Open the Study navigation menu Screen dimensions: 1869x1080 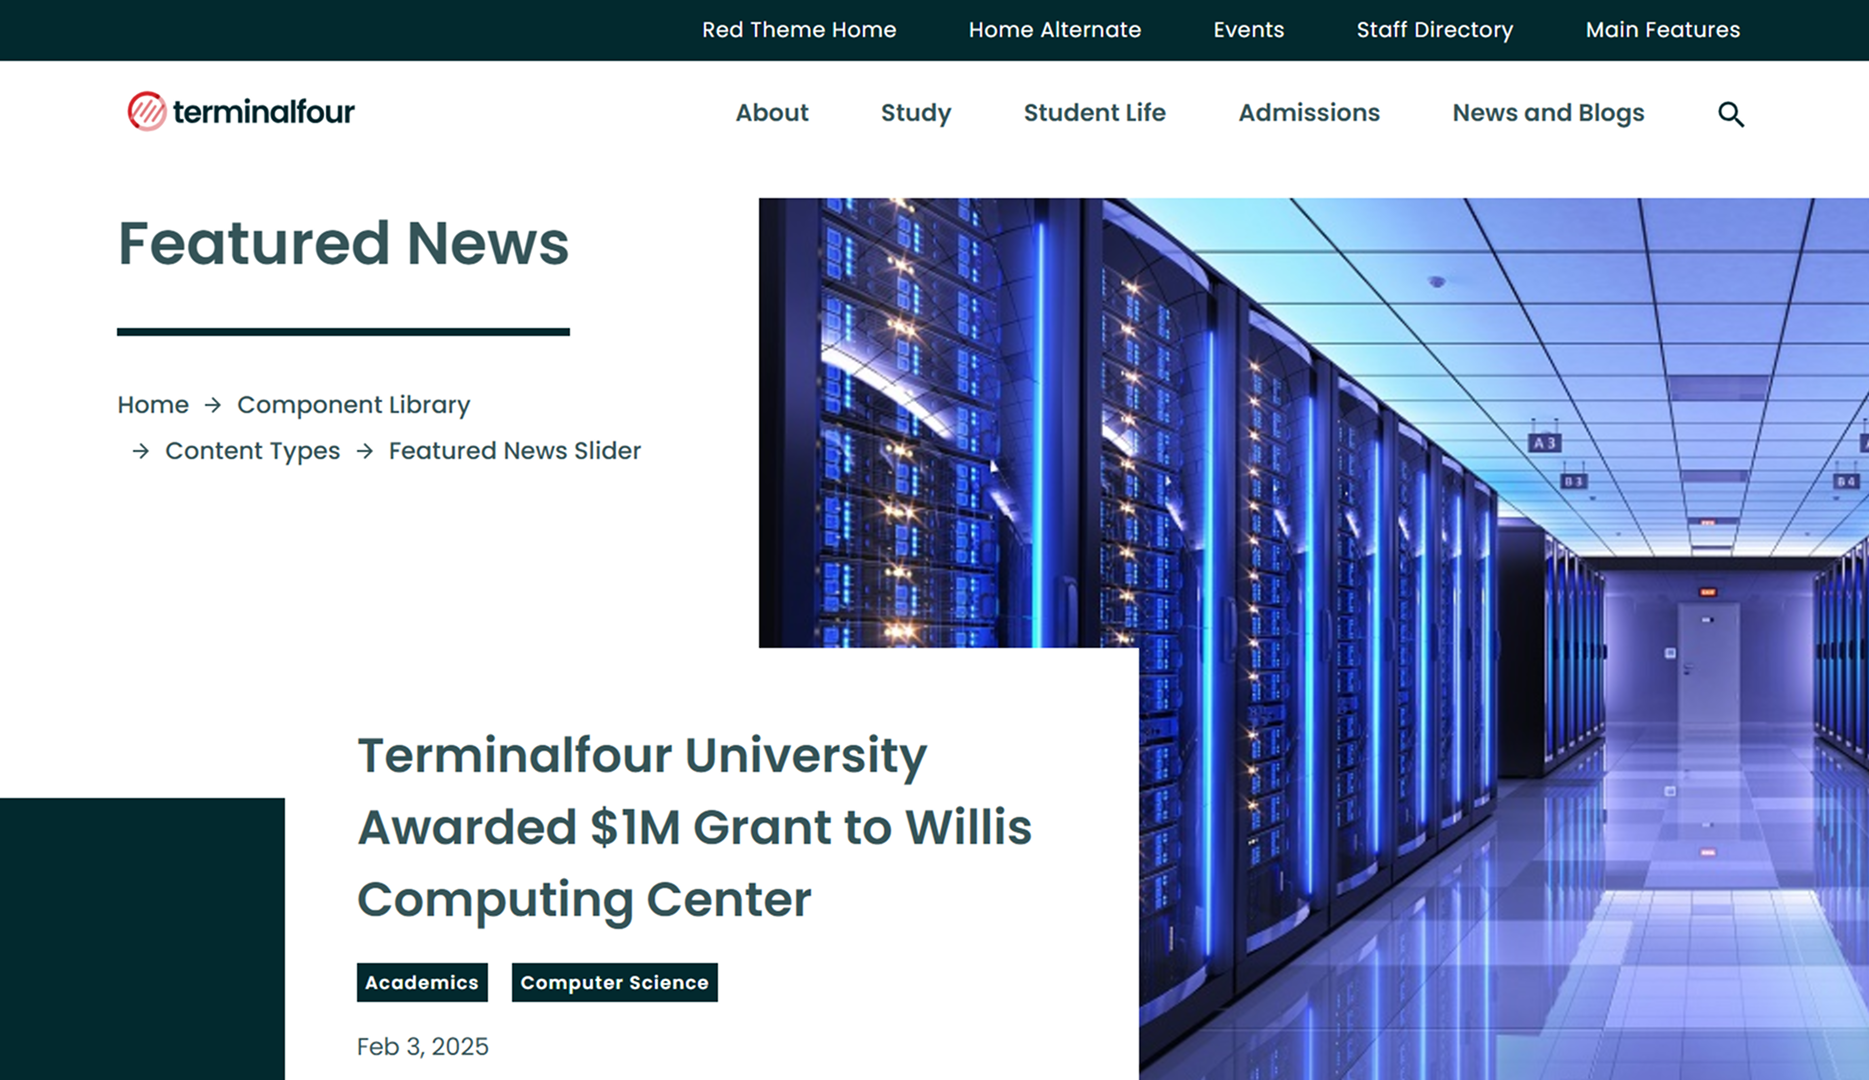(915, 113)
